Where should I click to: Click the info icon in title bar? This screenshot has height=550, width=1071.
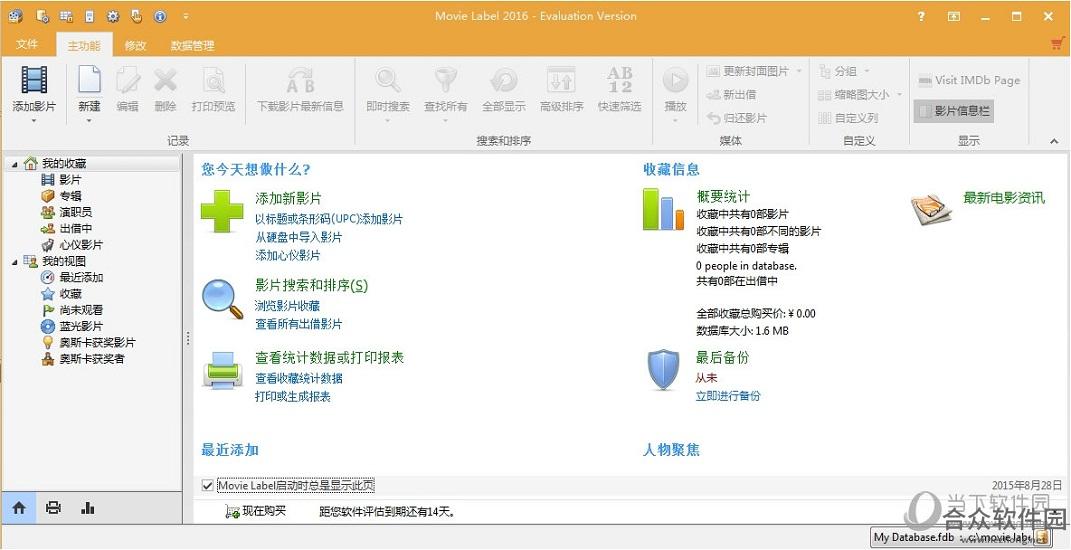coord(161,16)
